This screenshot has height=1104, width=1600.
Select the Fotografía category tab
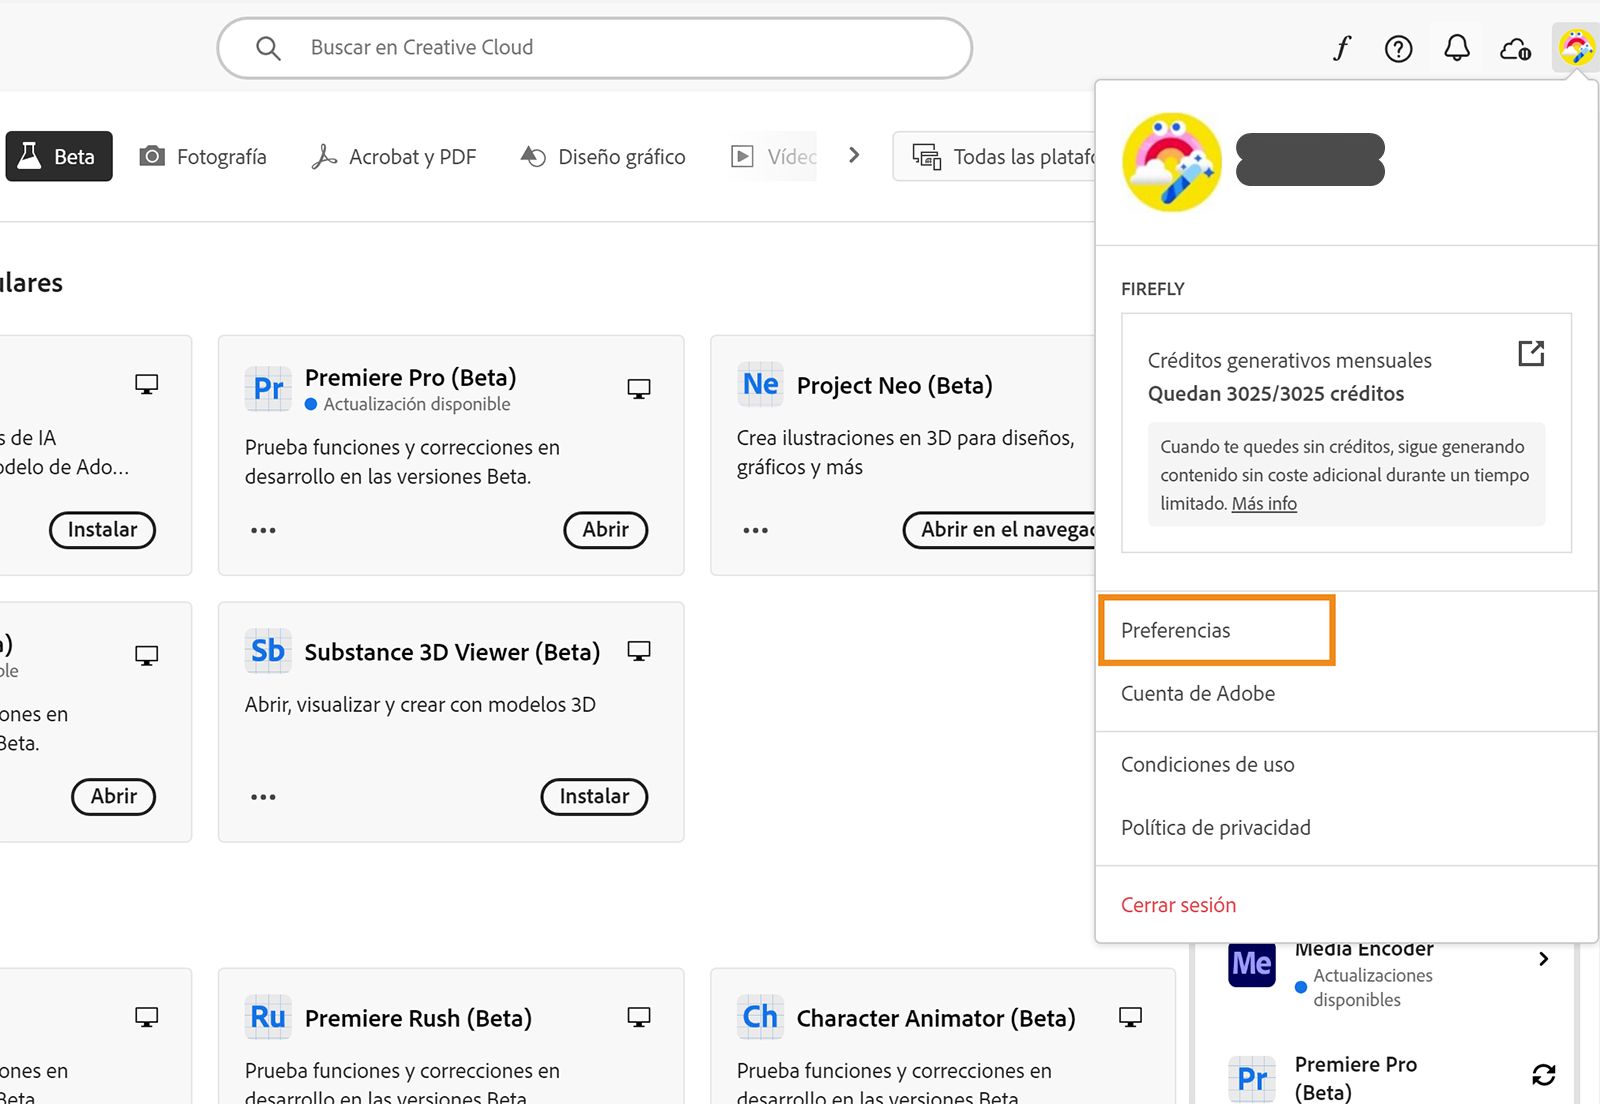pos(203,156)
